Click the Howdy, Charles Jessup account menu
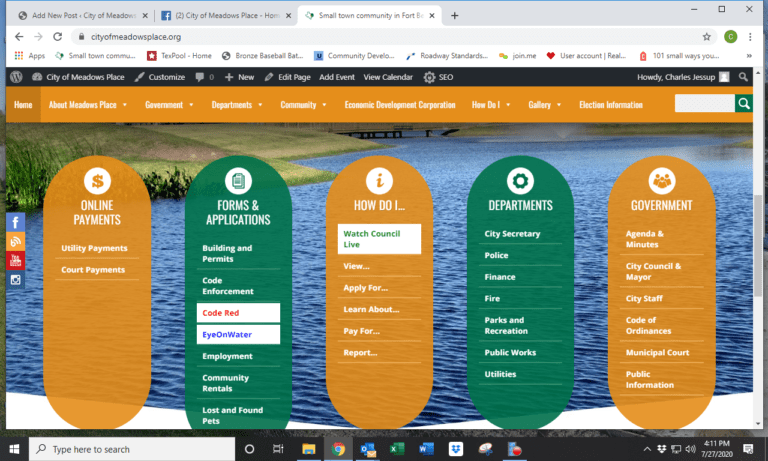The image size is (768, 461). pos(683,77)
